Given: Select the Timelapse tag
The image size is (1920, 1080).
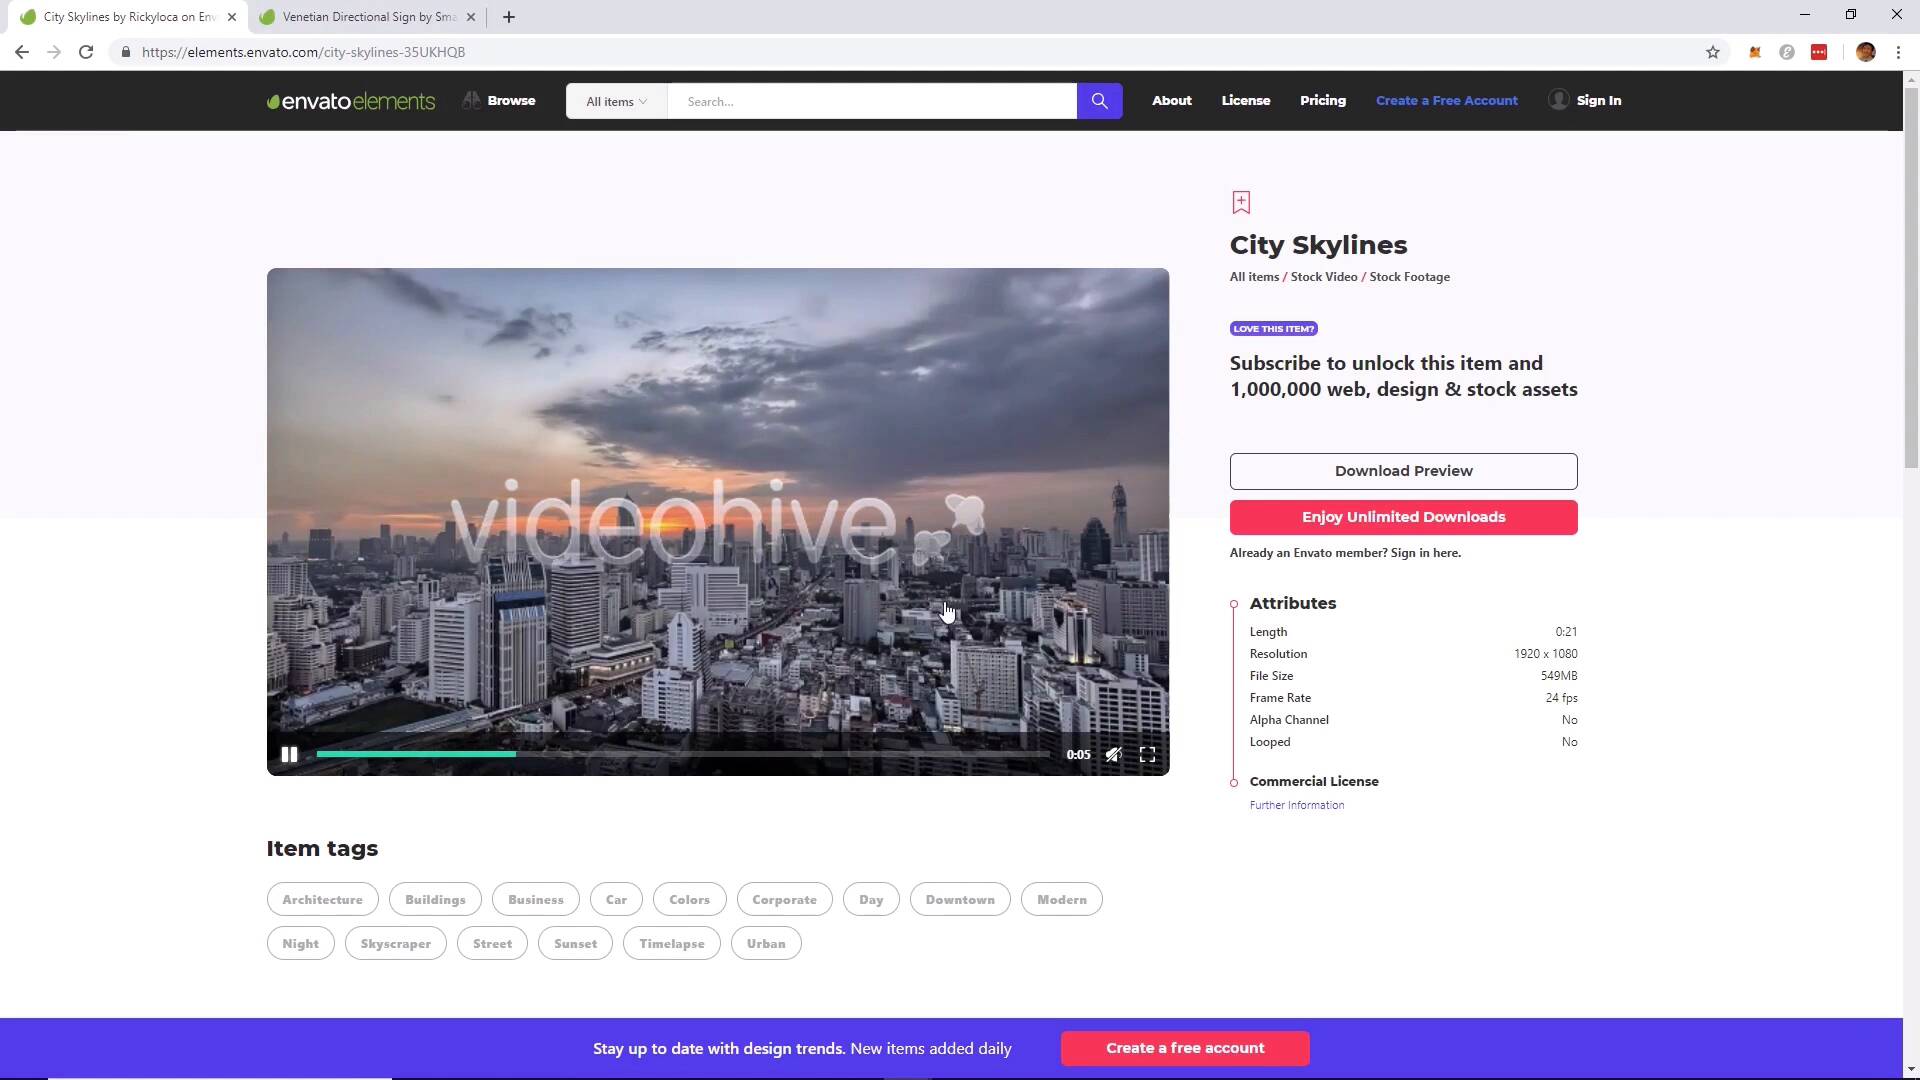Looking at the screenshot, I should [671, 943].
